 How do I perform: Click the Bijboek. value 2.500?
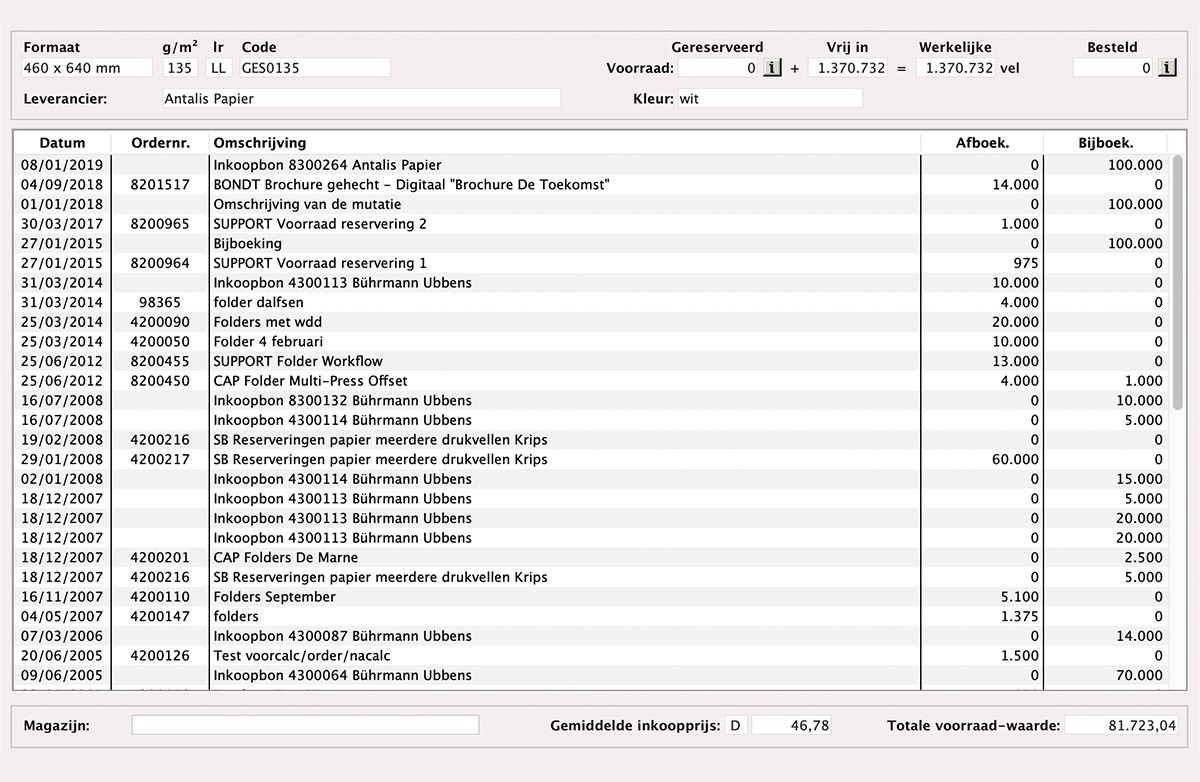(x=1142, y=557)
